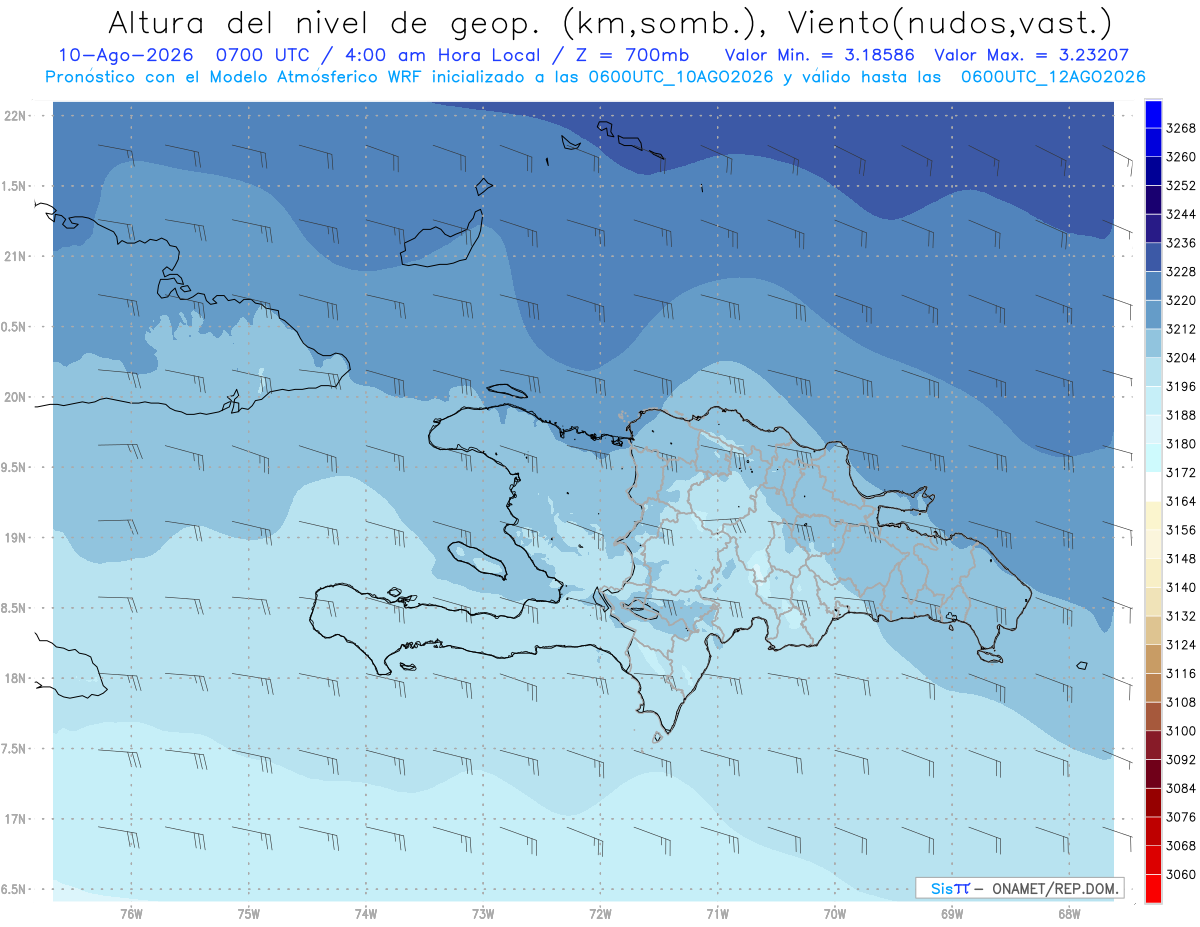Click the 3164 colorbar label
The width and height of the screenshot is (1200, 927).
1181,501
